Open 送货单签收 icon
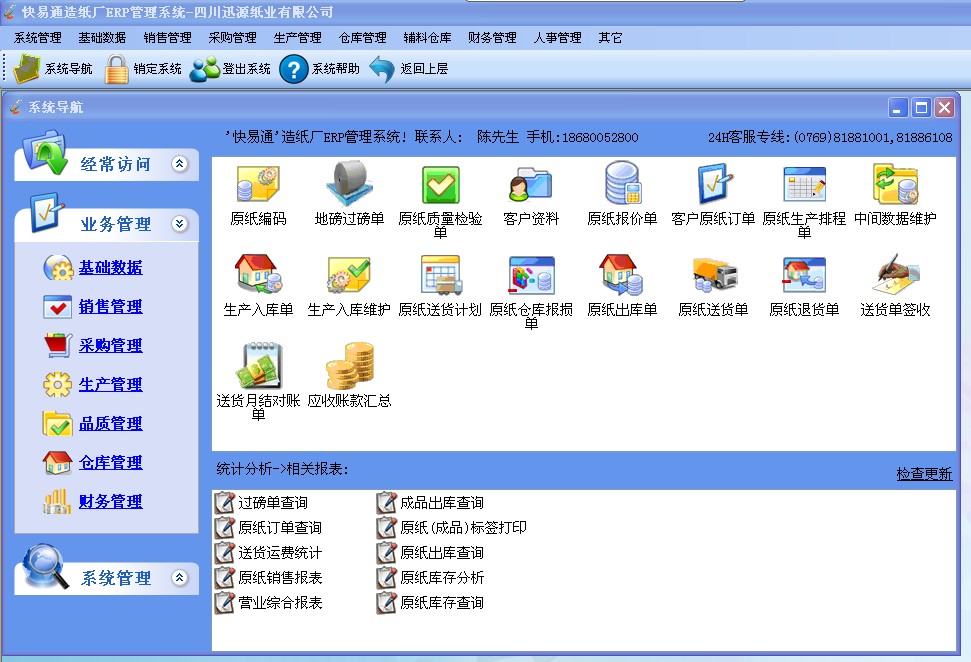 coord(895,273)
